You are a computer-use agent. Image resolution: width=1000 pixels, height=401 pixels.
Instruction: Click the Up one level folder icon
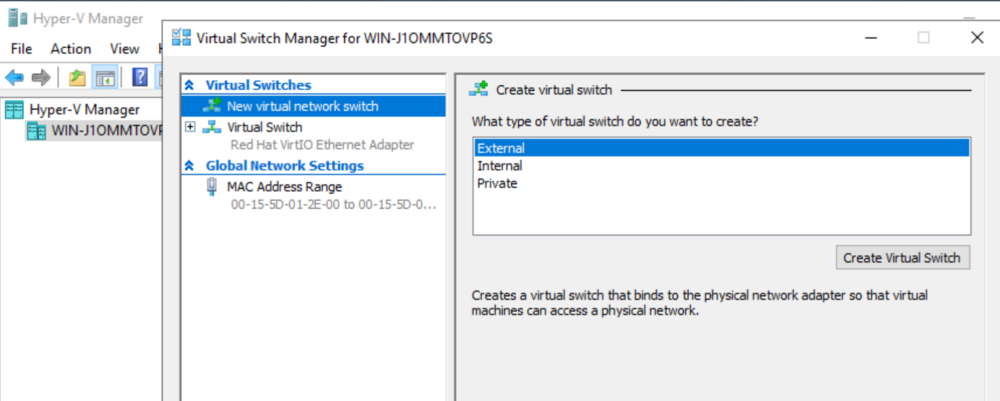coord(77,78)
